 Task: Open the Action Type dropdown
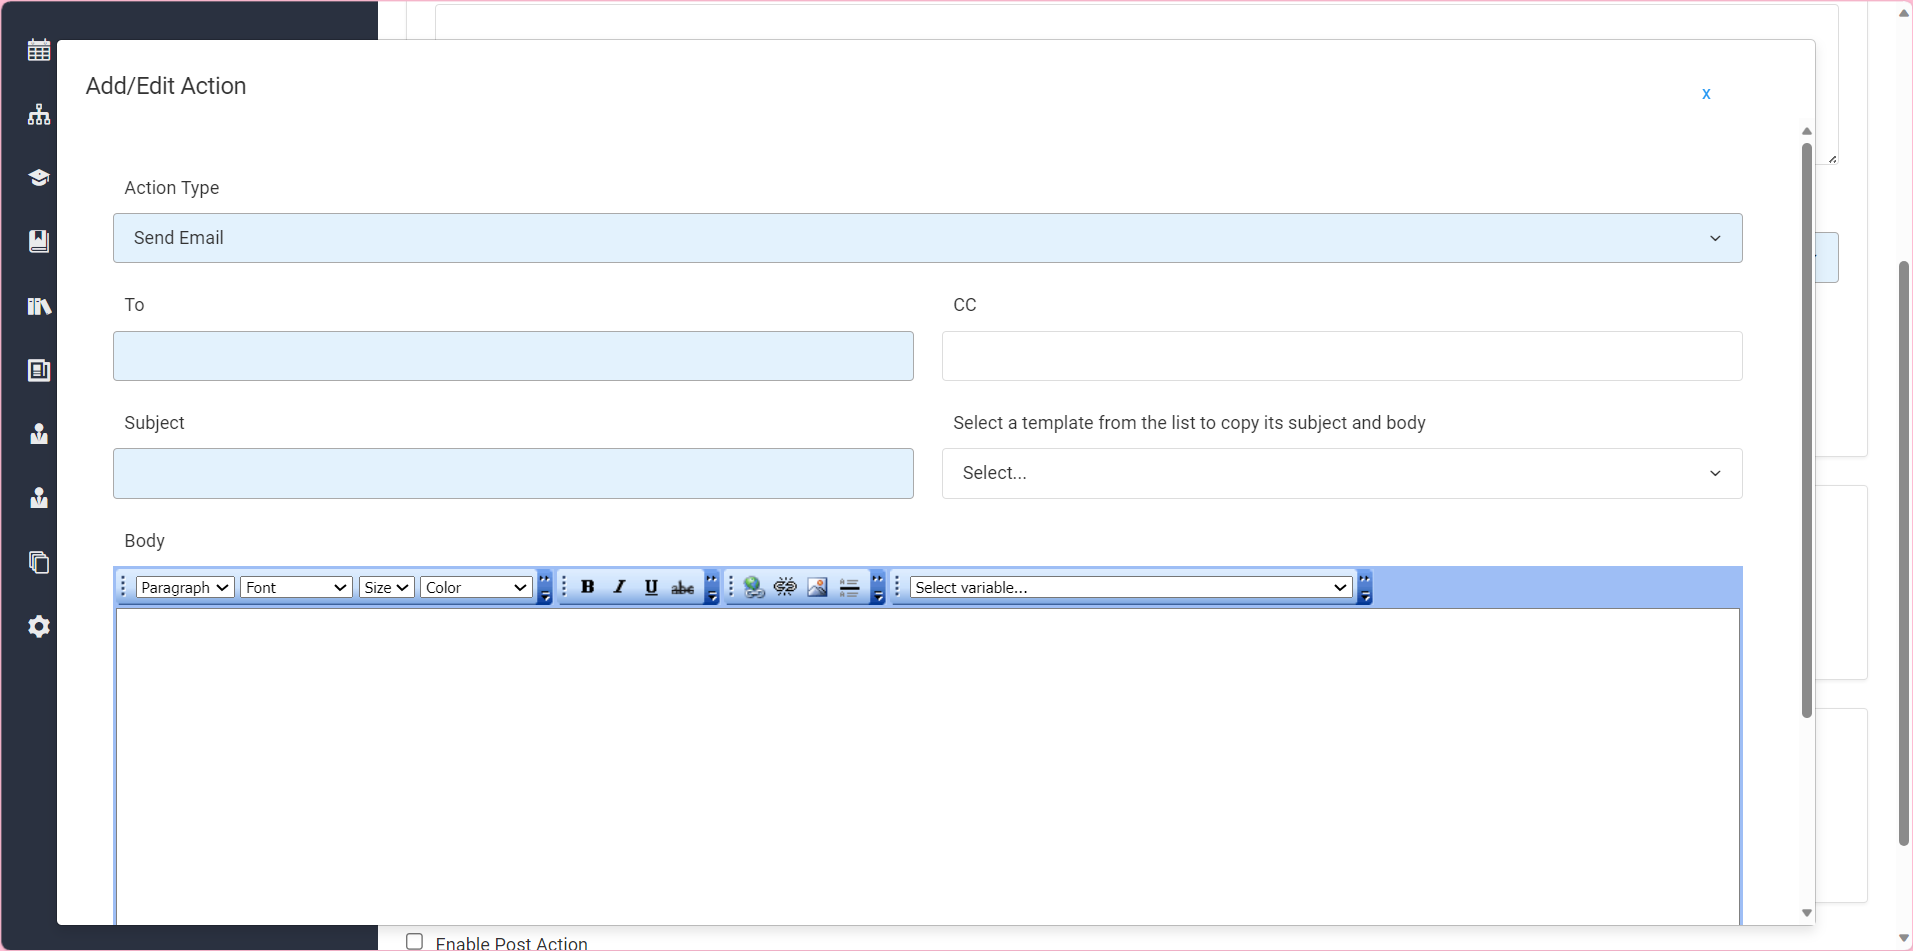(927, 238)
